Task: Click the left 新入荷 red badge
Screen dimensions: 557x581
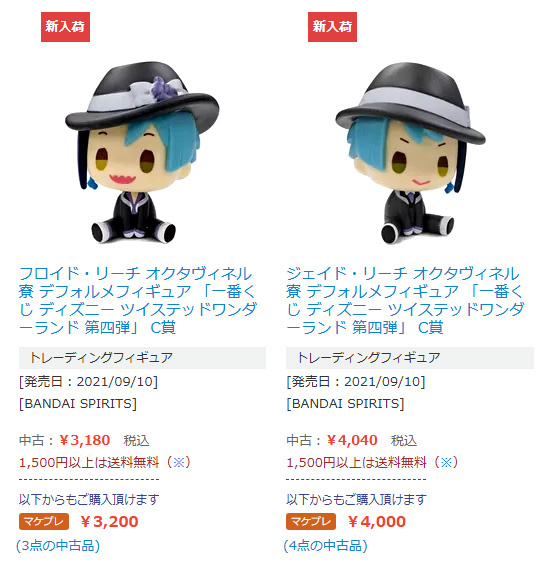Action: click(x=65, y=27)
